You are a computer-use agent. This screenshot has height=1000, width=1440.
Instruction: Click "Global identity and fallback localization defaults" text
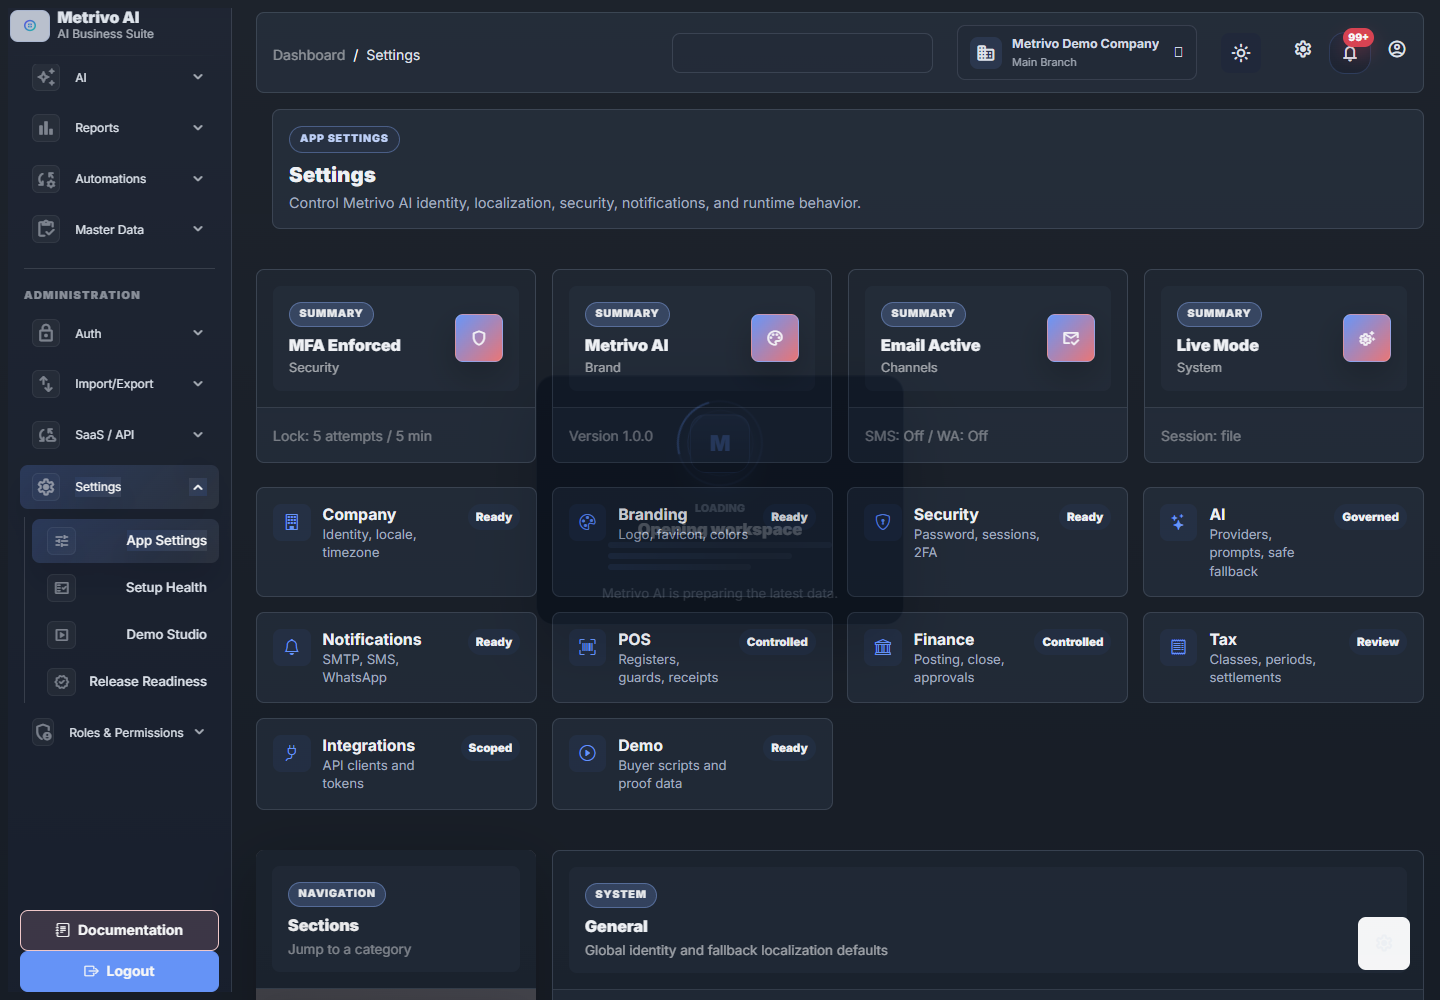(736, 950)
